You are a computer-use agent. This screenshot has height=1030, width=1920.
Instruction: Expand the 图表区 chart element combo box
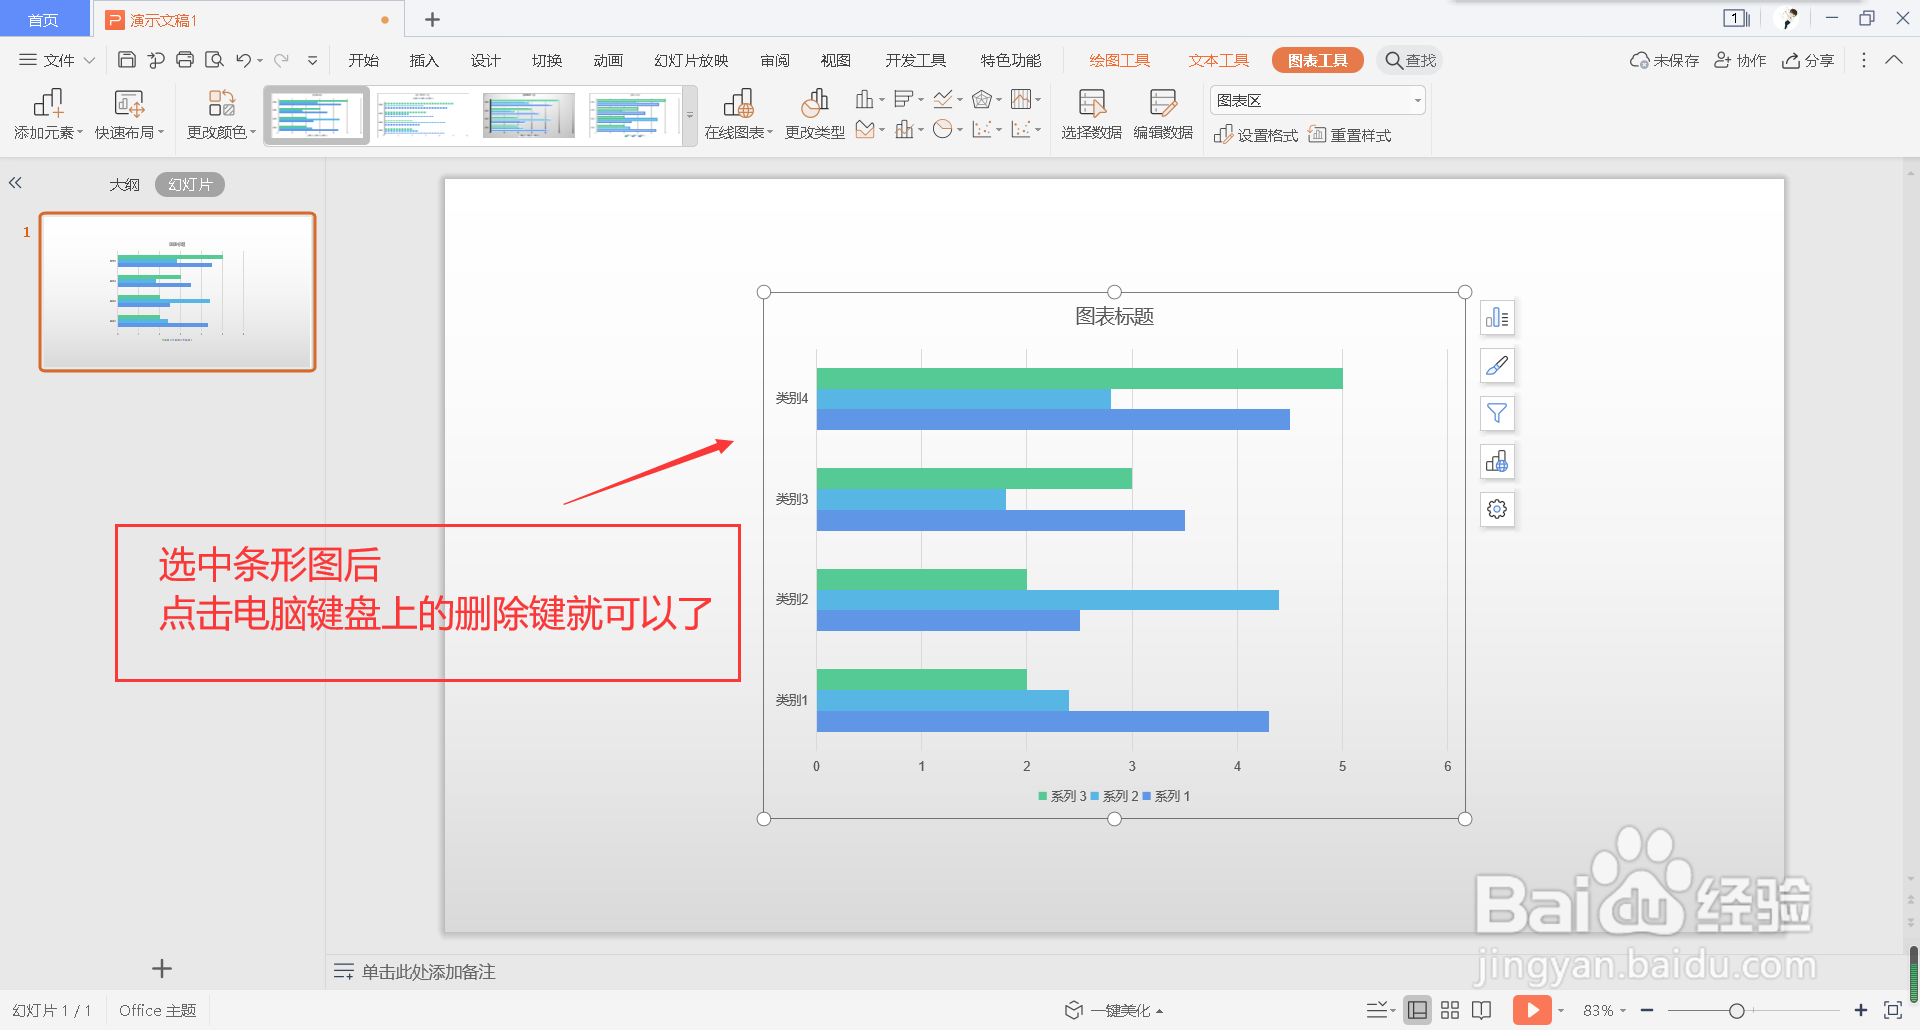coord(1417,100)
